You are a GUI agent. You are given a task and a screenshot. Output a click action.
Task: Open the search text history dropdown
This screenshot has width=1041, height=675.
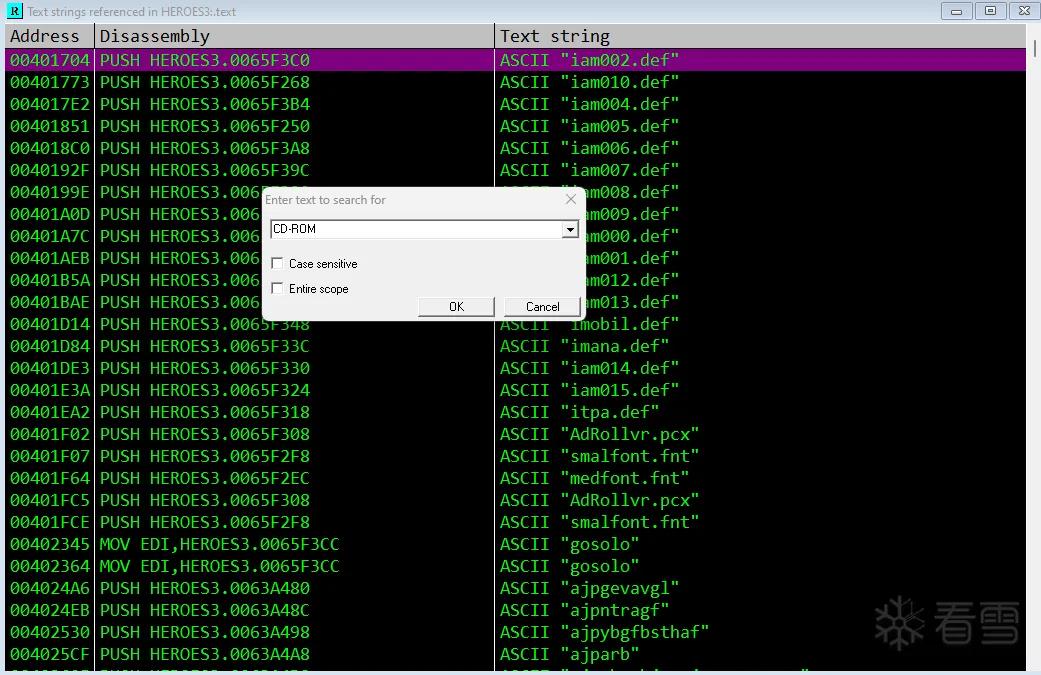570,230
